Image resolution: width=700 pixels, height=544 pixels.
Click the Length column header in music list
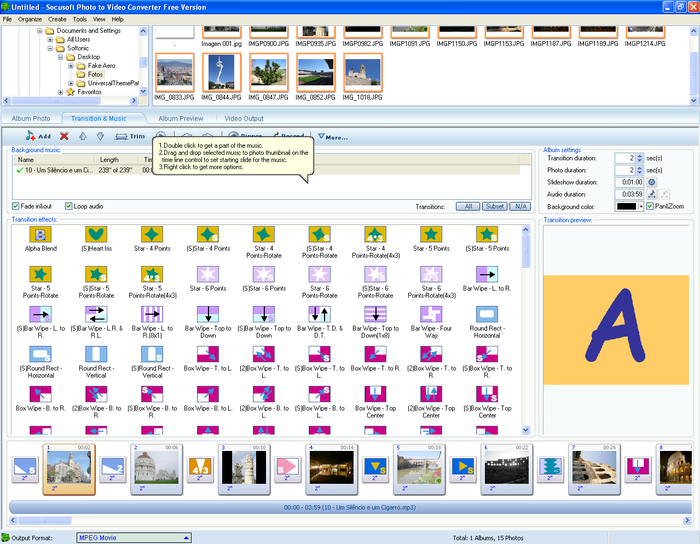117,159
